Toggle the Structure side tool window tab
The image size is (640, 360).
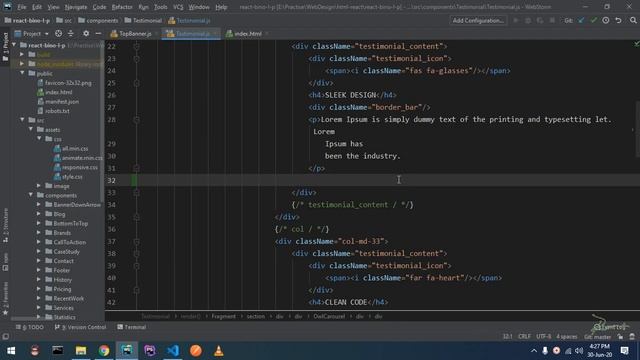[x=5, y=225]
